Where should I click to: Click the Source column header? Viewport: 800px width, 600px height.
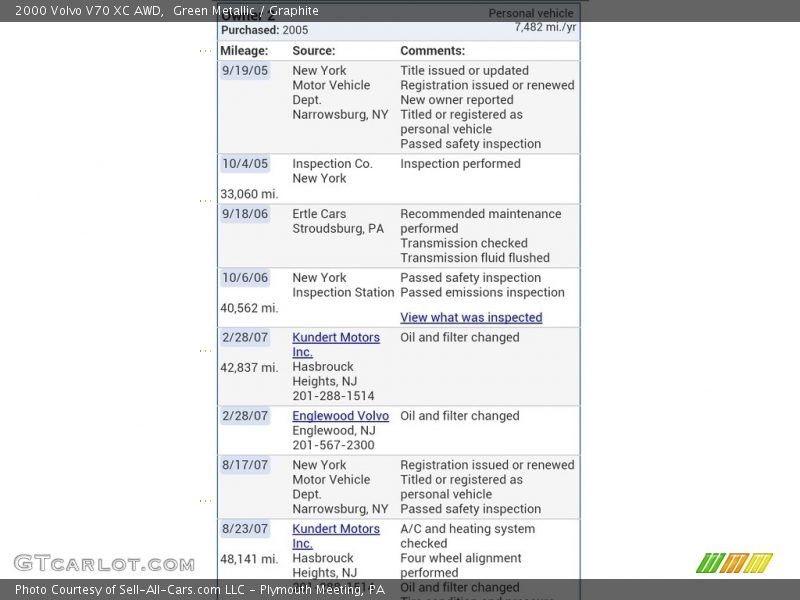tap(314, 51)
